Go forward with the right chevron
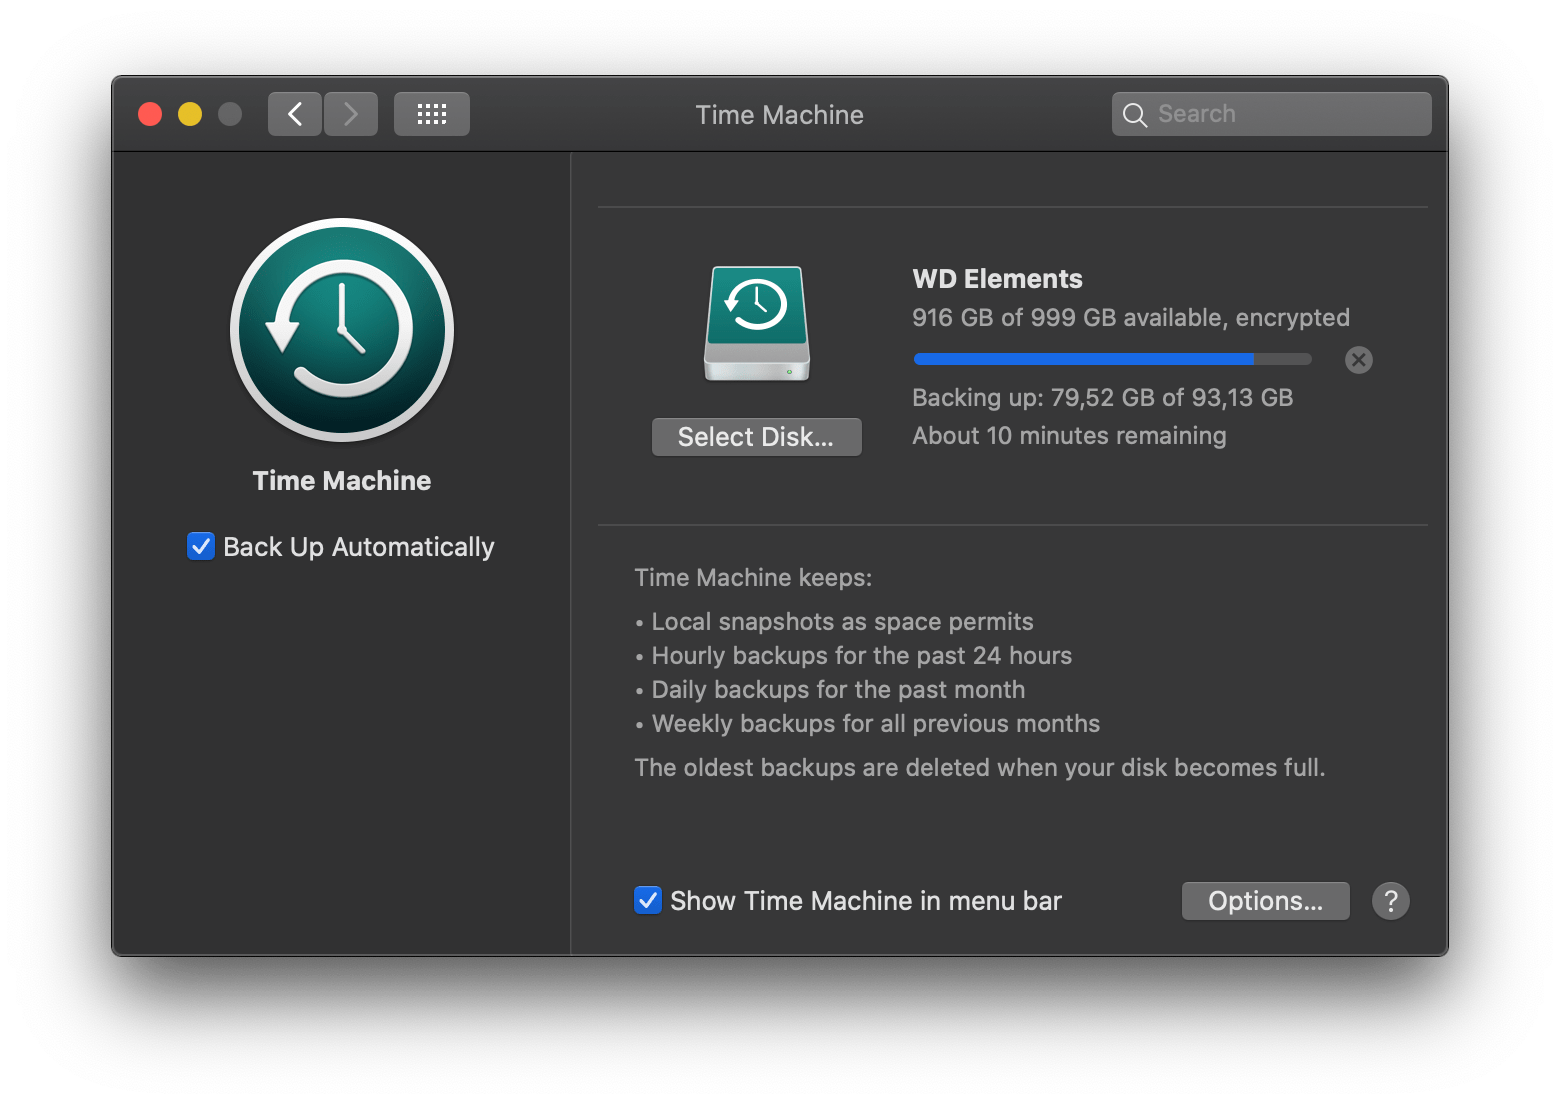 (x=351, y=114)
